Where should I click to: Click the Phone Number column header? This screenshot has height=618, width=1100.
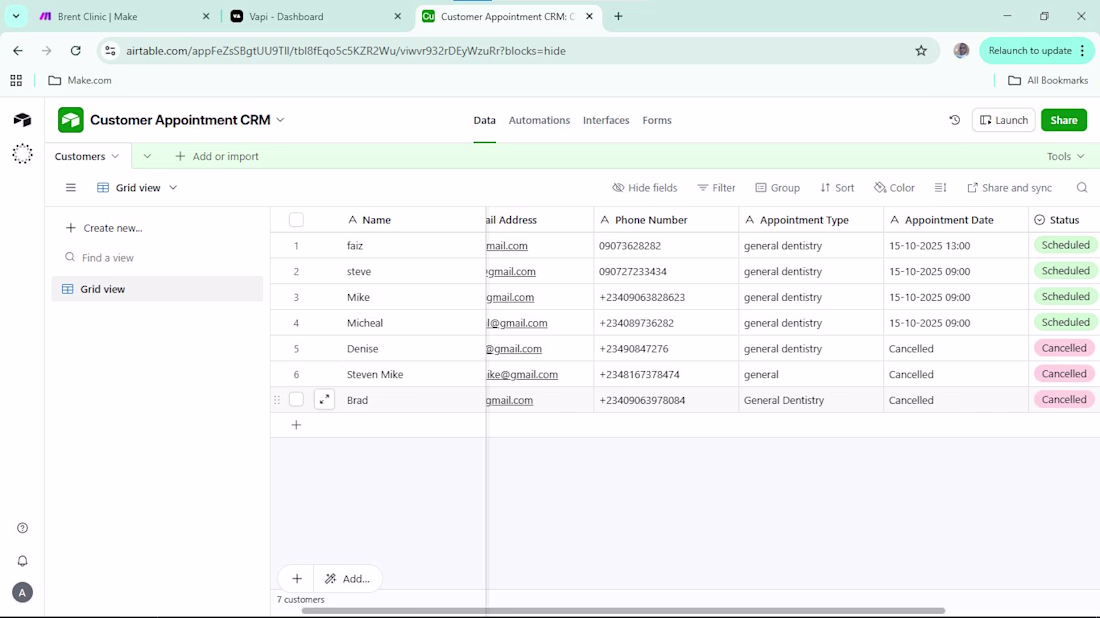click(666, 220)
